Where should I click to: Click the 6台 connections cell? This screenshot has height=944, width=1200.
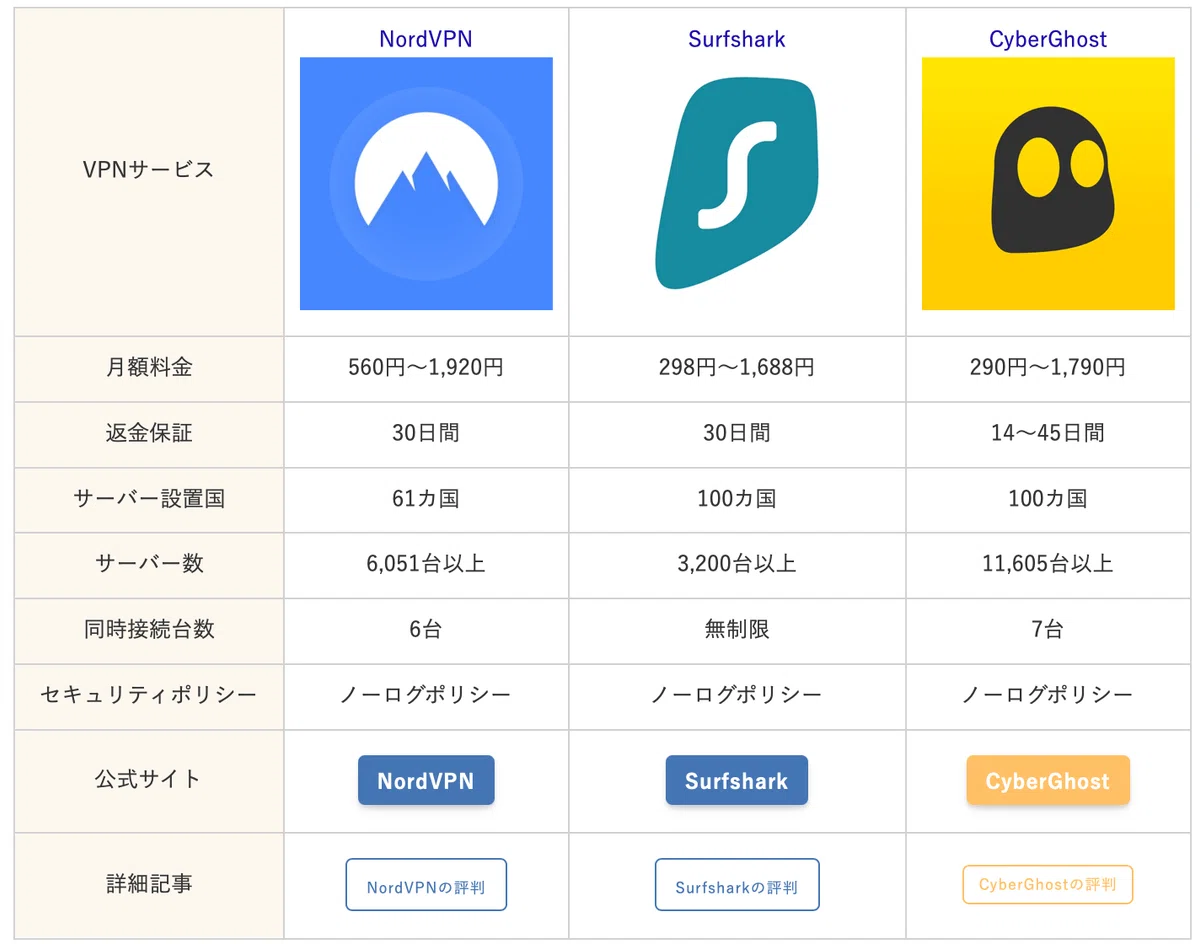point(426,631)
